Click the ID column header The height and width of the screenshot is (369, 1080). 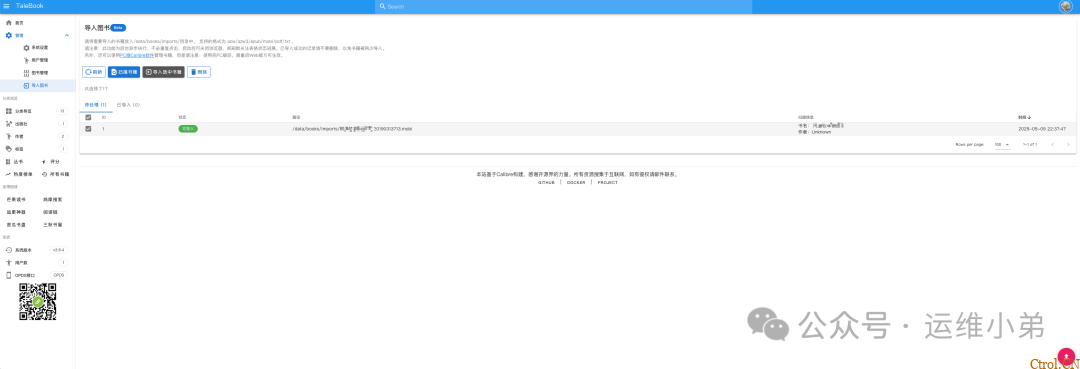pyautogui.click(x=104, y=117)
